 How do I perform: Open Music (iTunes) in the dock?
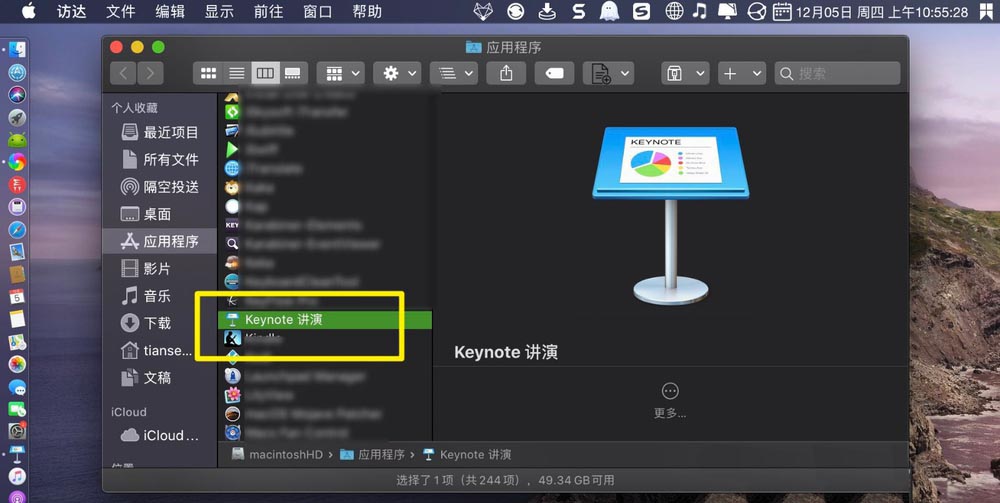17,476
